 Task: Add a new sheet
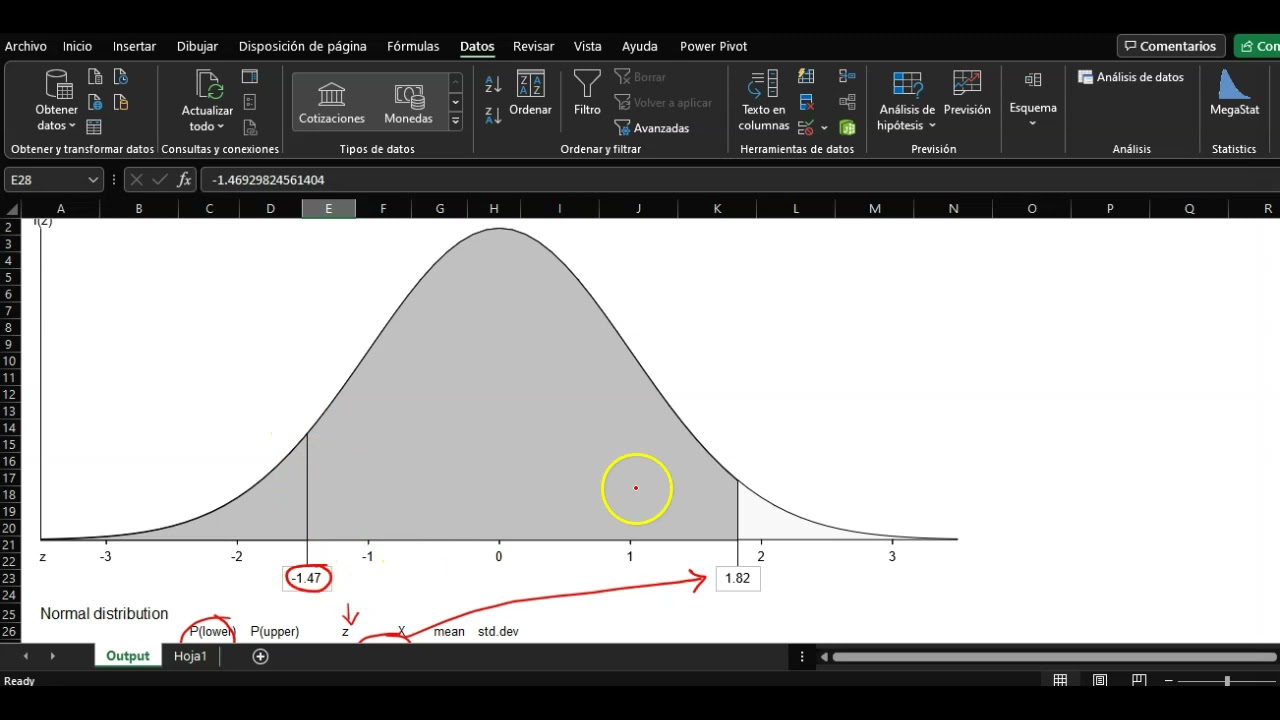pos(261,656)
